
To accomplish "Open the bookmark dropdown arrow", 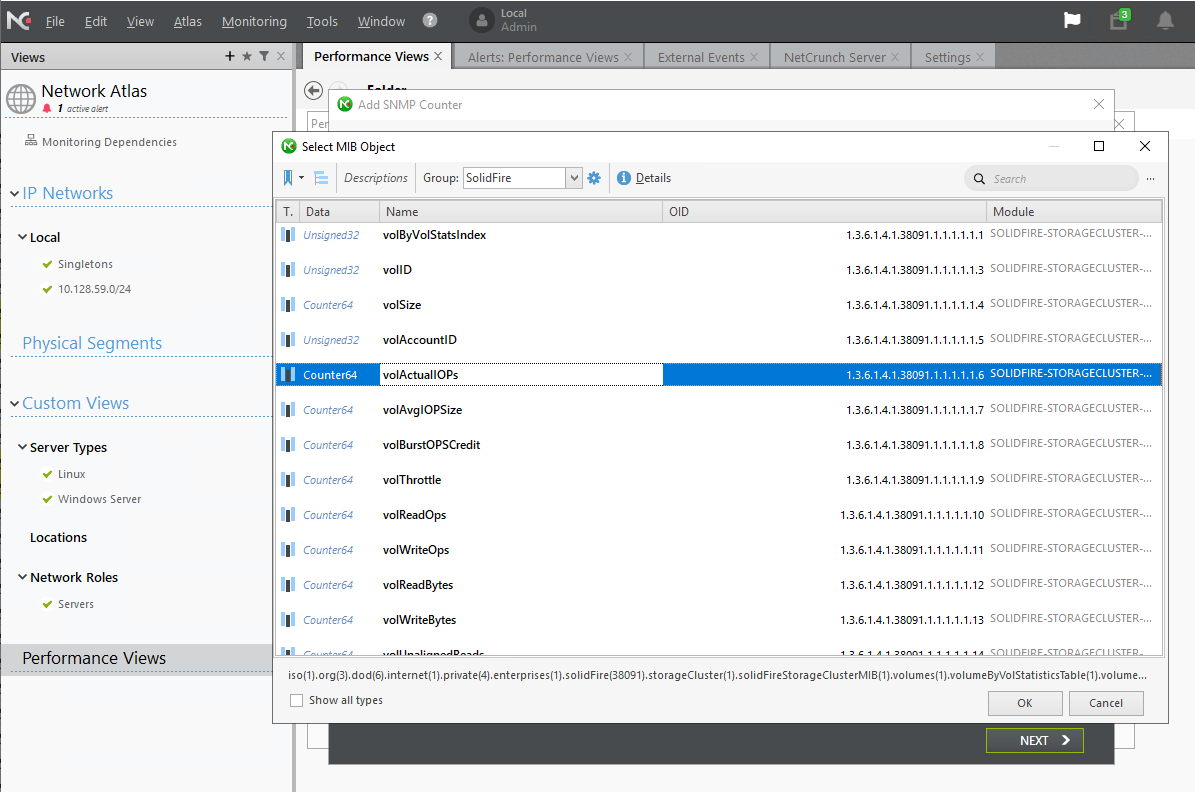I will (x=301, y=178).
